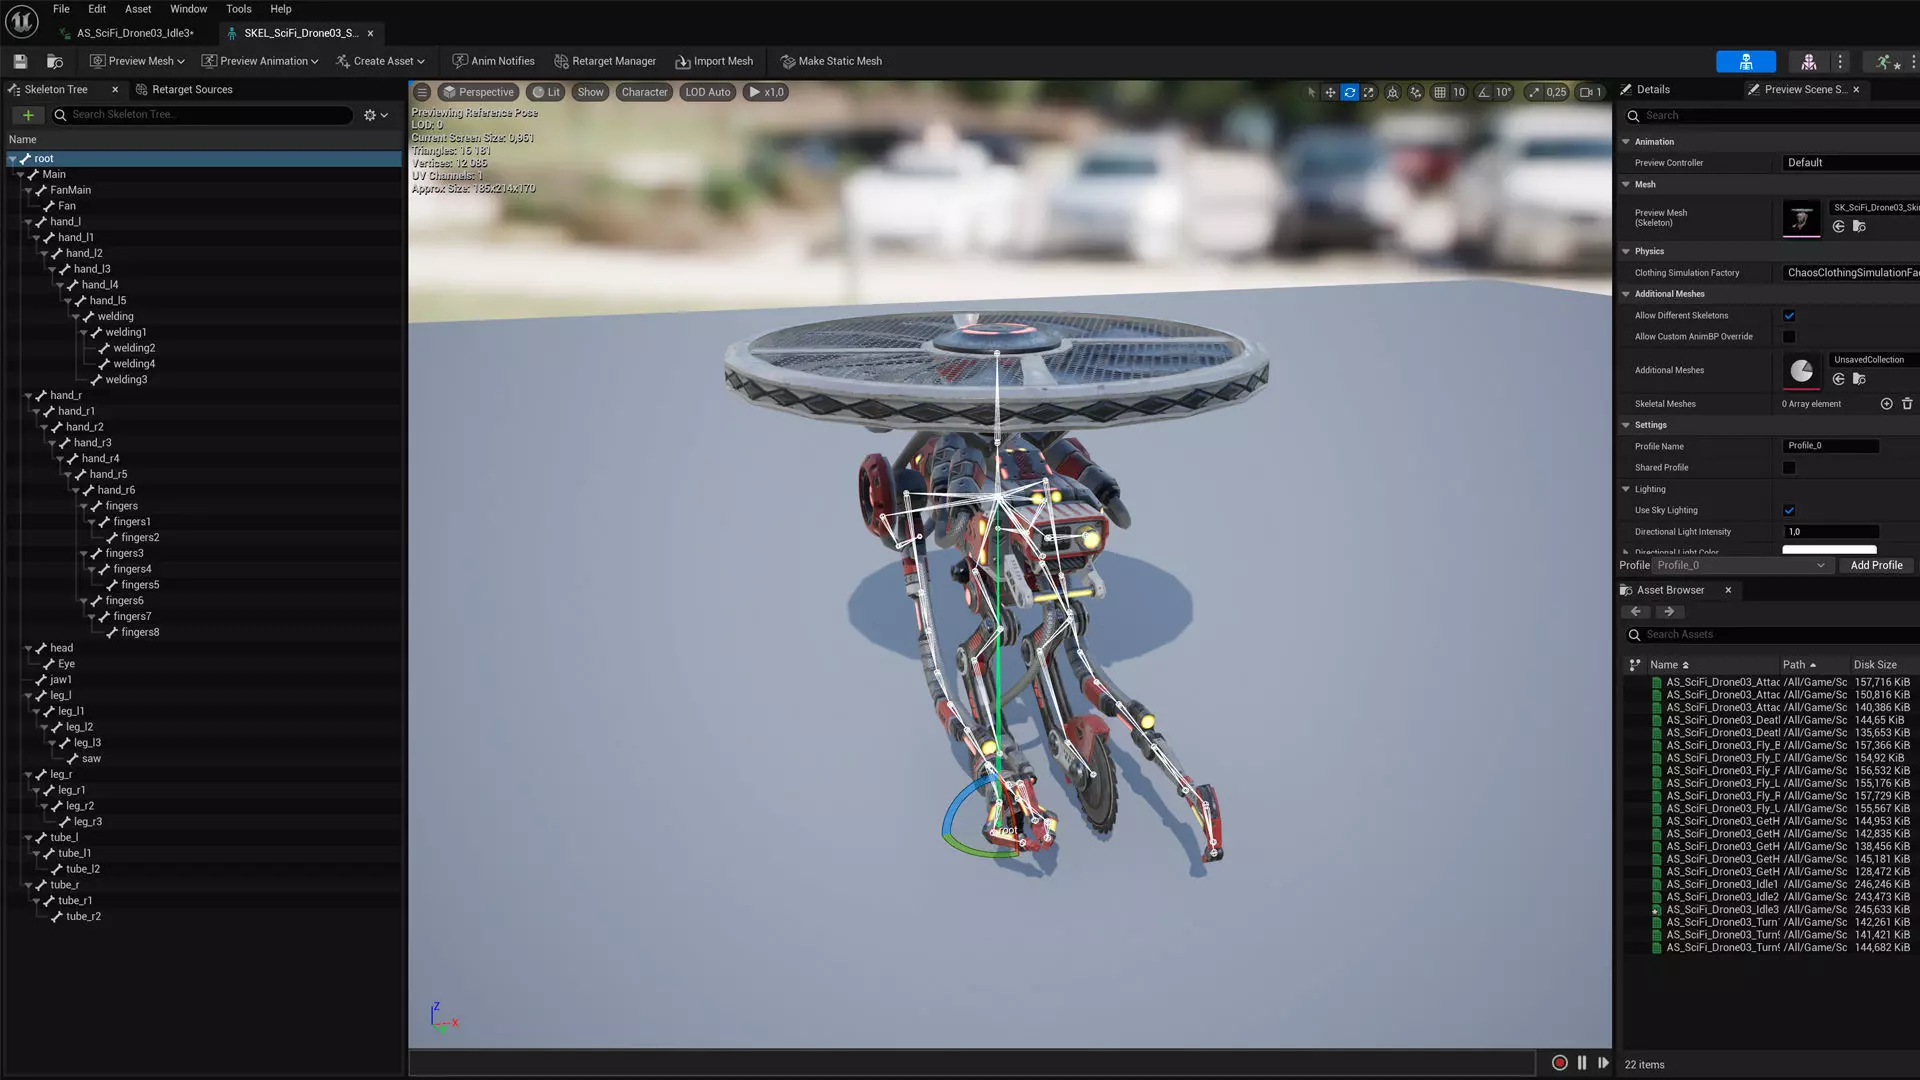Toggle rotation angle snapping icon
This screenshot has height=1080, width=1920.
click(1484, 92)
